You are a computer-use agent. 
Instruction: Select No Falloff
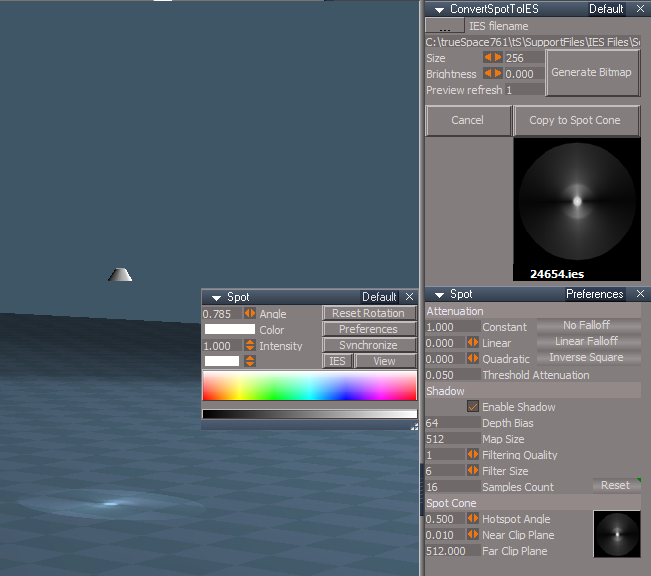click(588, 325)
